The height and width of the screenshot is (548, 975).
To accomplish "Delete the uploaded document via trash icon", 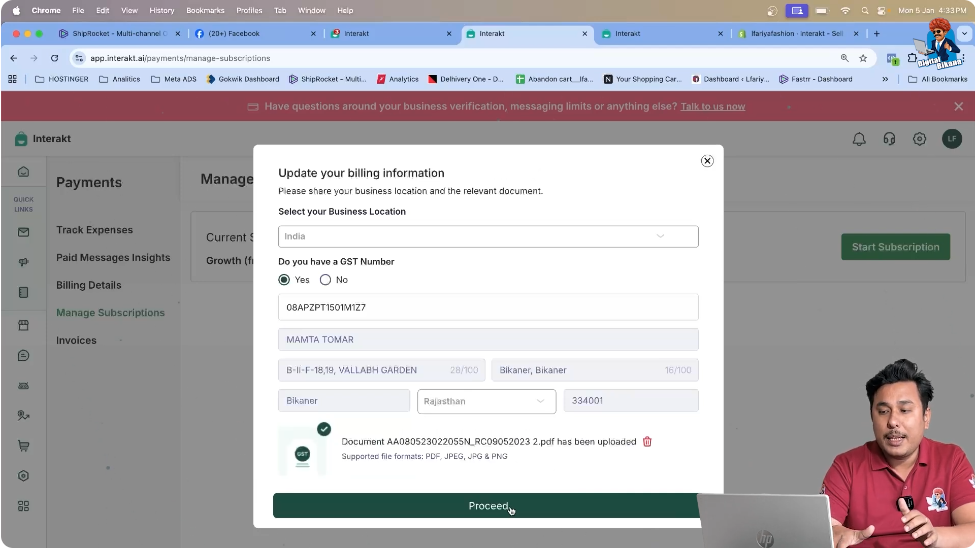I will (647, 442).
